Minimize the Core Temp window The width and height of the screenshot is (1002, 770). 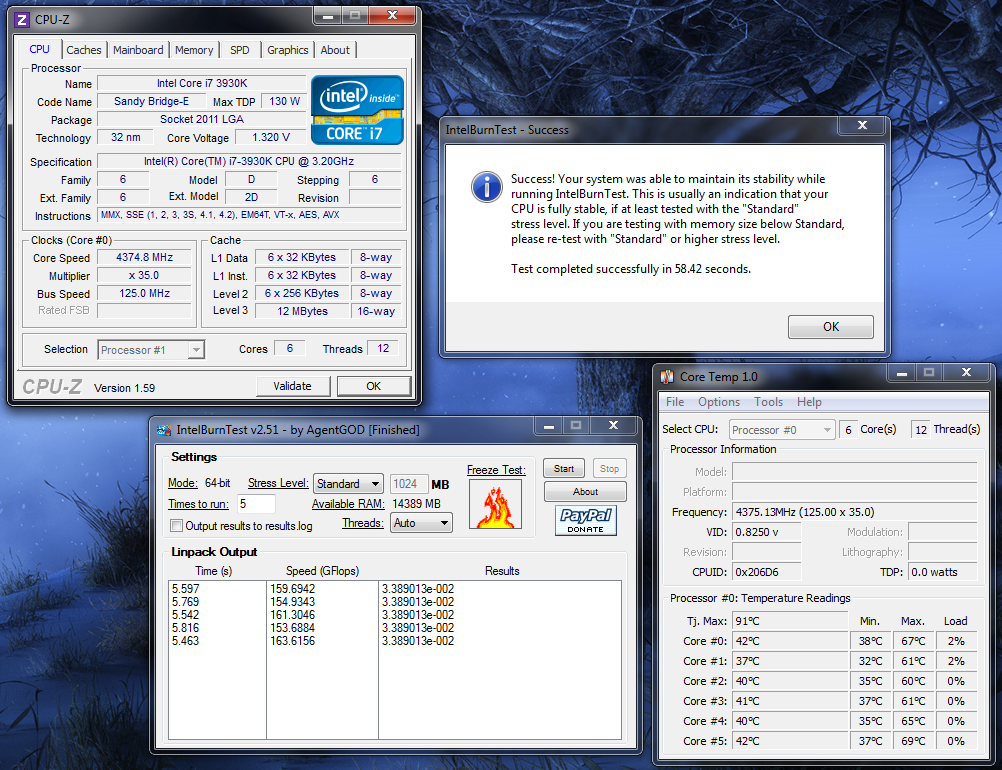coord(902,373)
